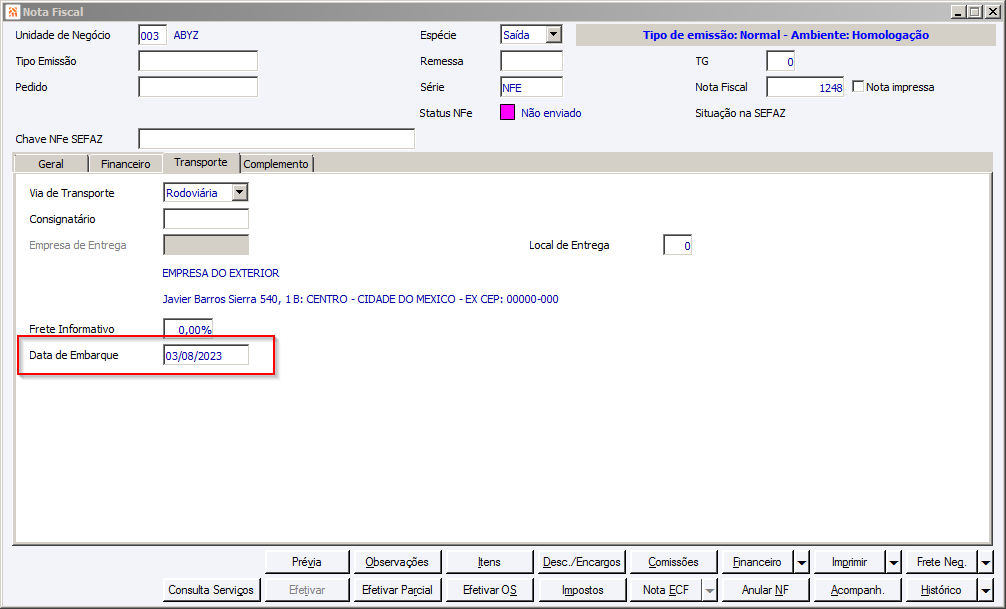Focus the Tipo Emissão field
The height and width of the screenshot is (609, 1006).
[x=198, y=61]
